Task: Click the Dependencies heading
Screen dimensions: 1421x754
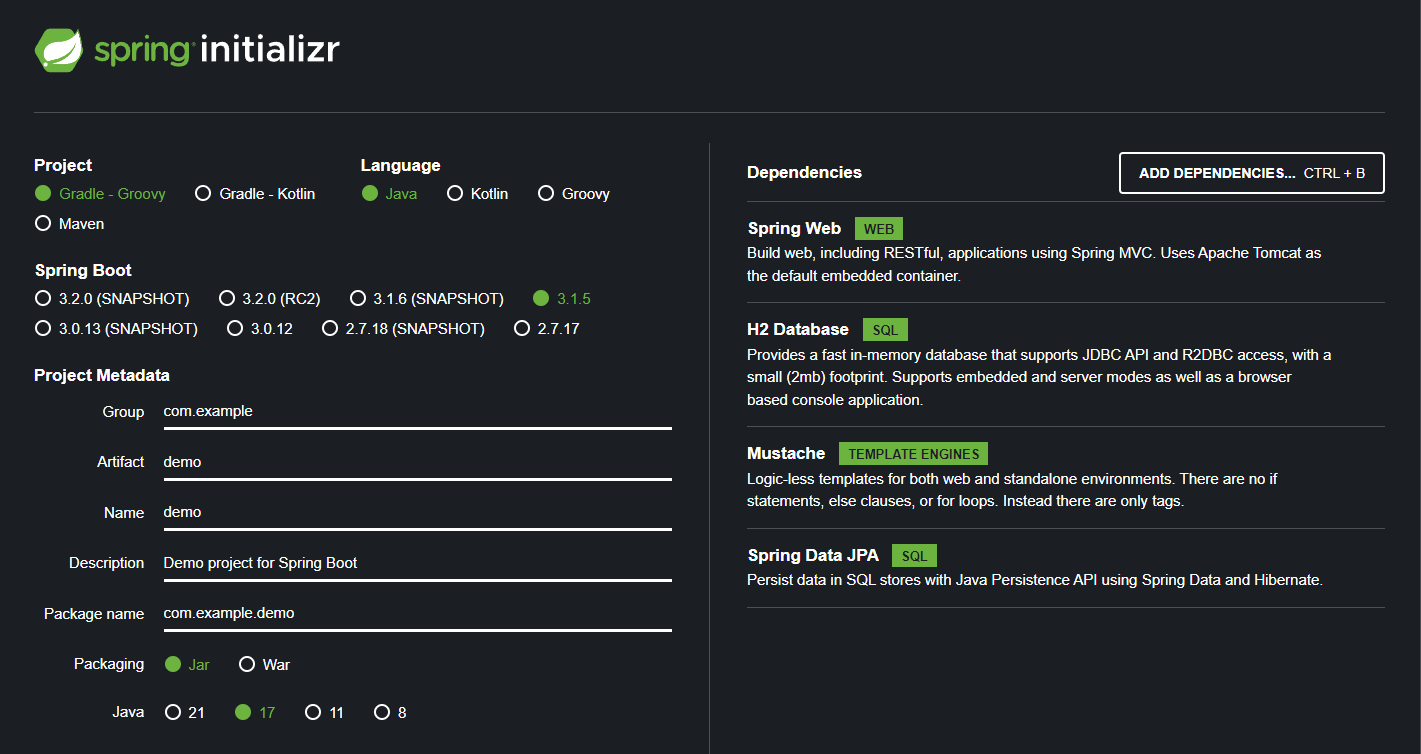Action: click(x=804, y=173)
